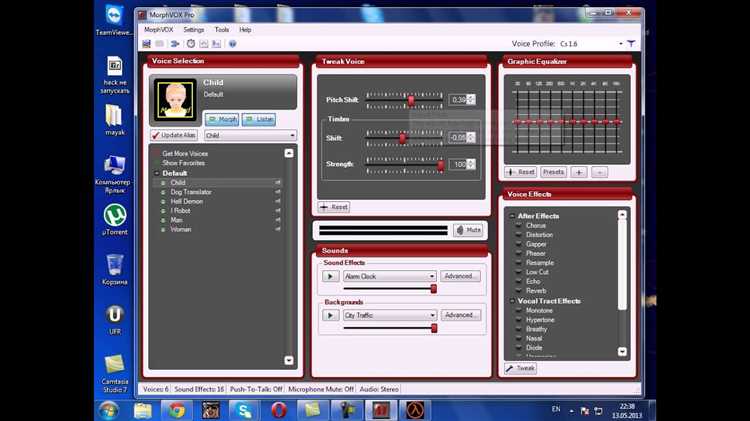Enable the Monotone vocal tract effect
Image resolution: width=750 pixels, height=421 pixels.
(539, 310)
